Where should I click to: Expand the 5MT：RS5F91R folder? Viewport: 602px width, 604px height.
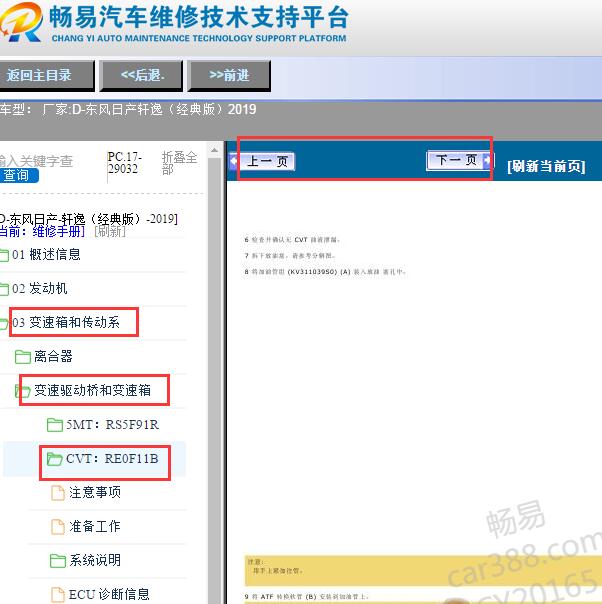coord(112,424)
